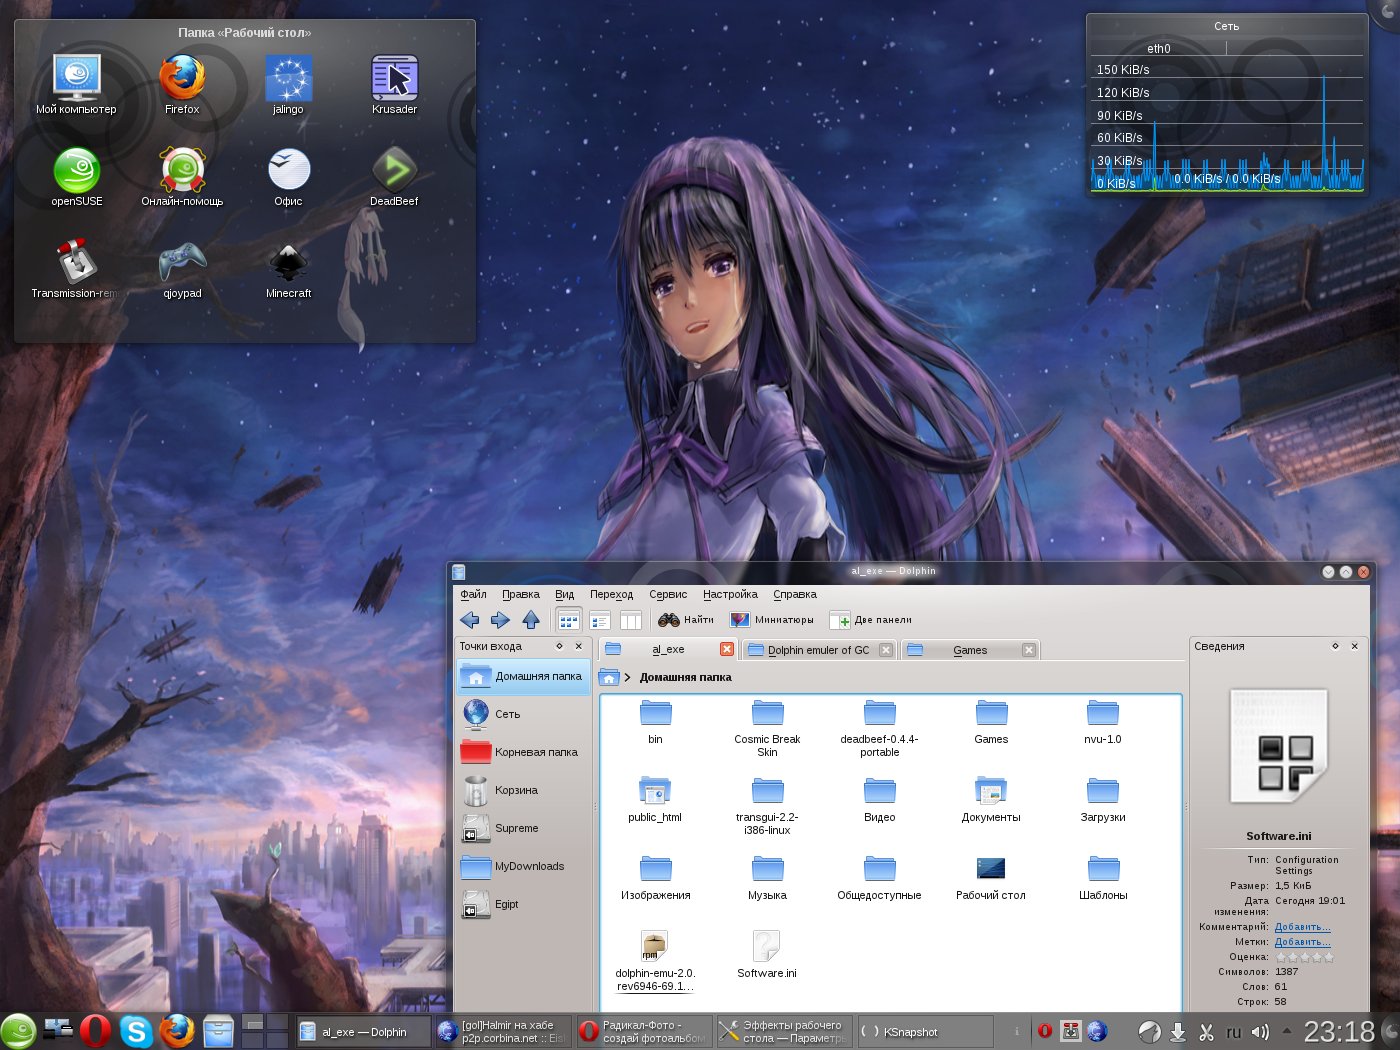Close the Games tab
The width and height of the screenshot is (1400, 1050).
[x=1028, y=650]
